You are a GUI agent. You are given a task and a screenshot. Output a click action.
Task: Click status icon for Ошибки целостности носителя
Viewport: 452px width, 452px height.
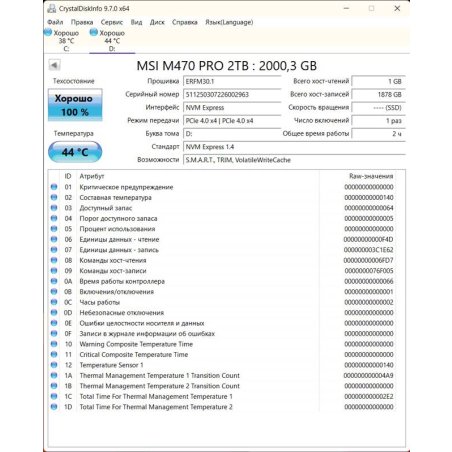(x=54, y=323)
